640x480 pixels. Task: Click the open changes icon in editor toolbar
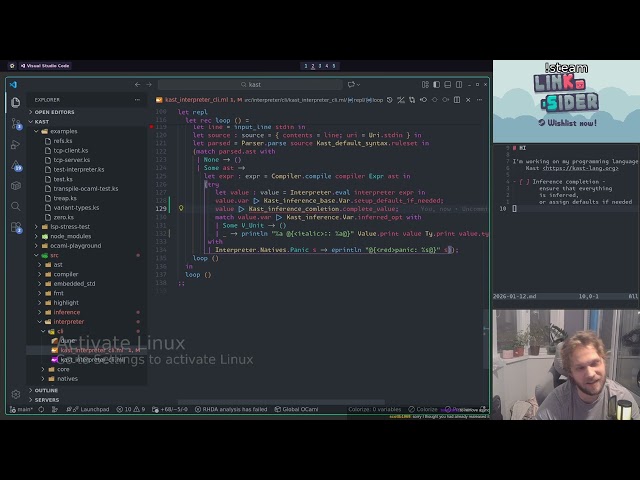click(x=401, y=100)
